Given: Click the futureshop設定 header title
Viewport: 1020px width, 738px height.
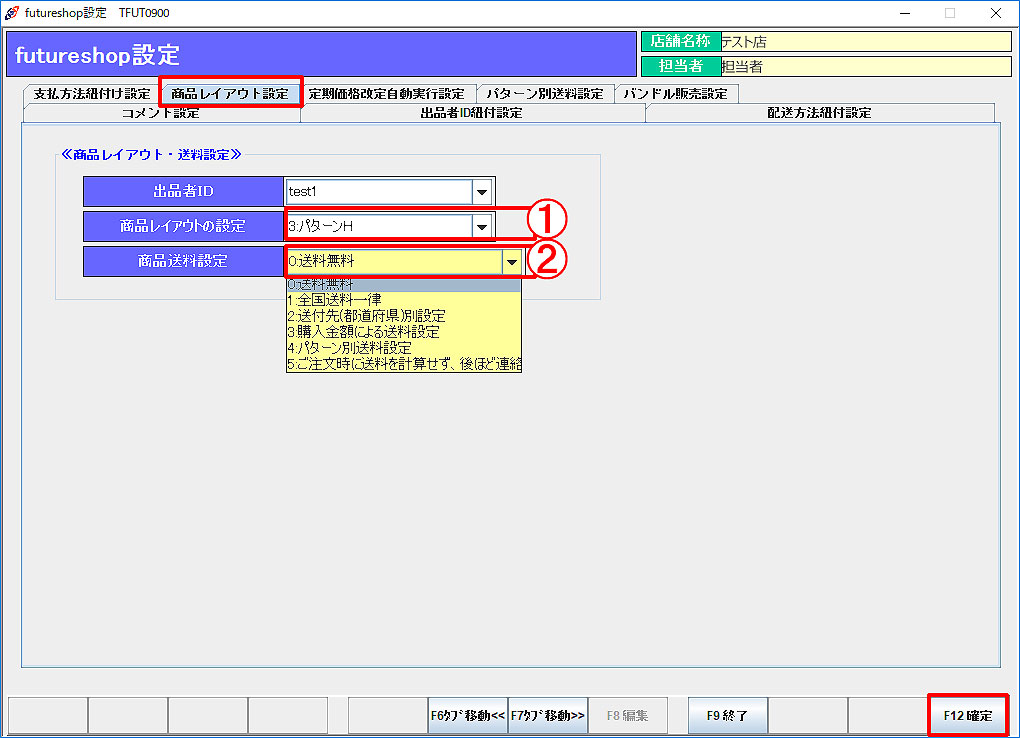Looking at the screenshot, I should (x=97, y=55).
